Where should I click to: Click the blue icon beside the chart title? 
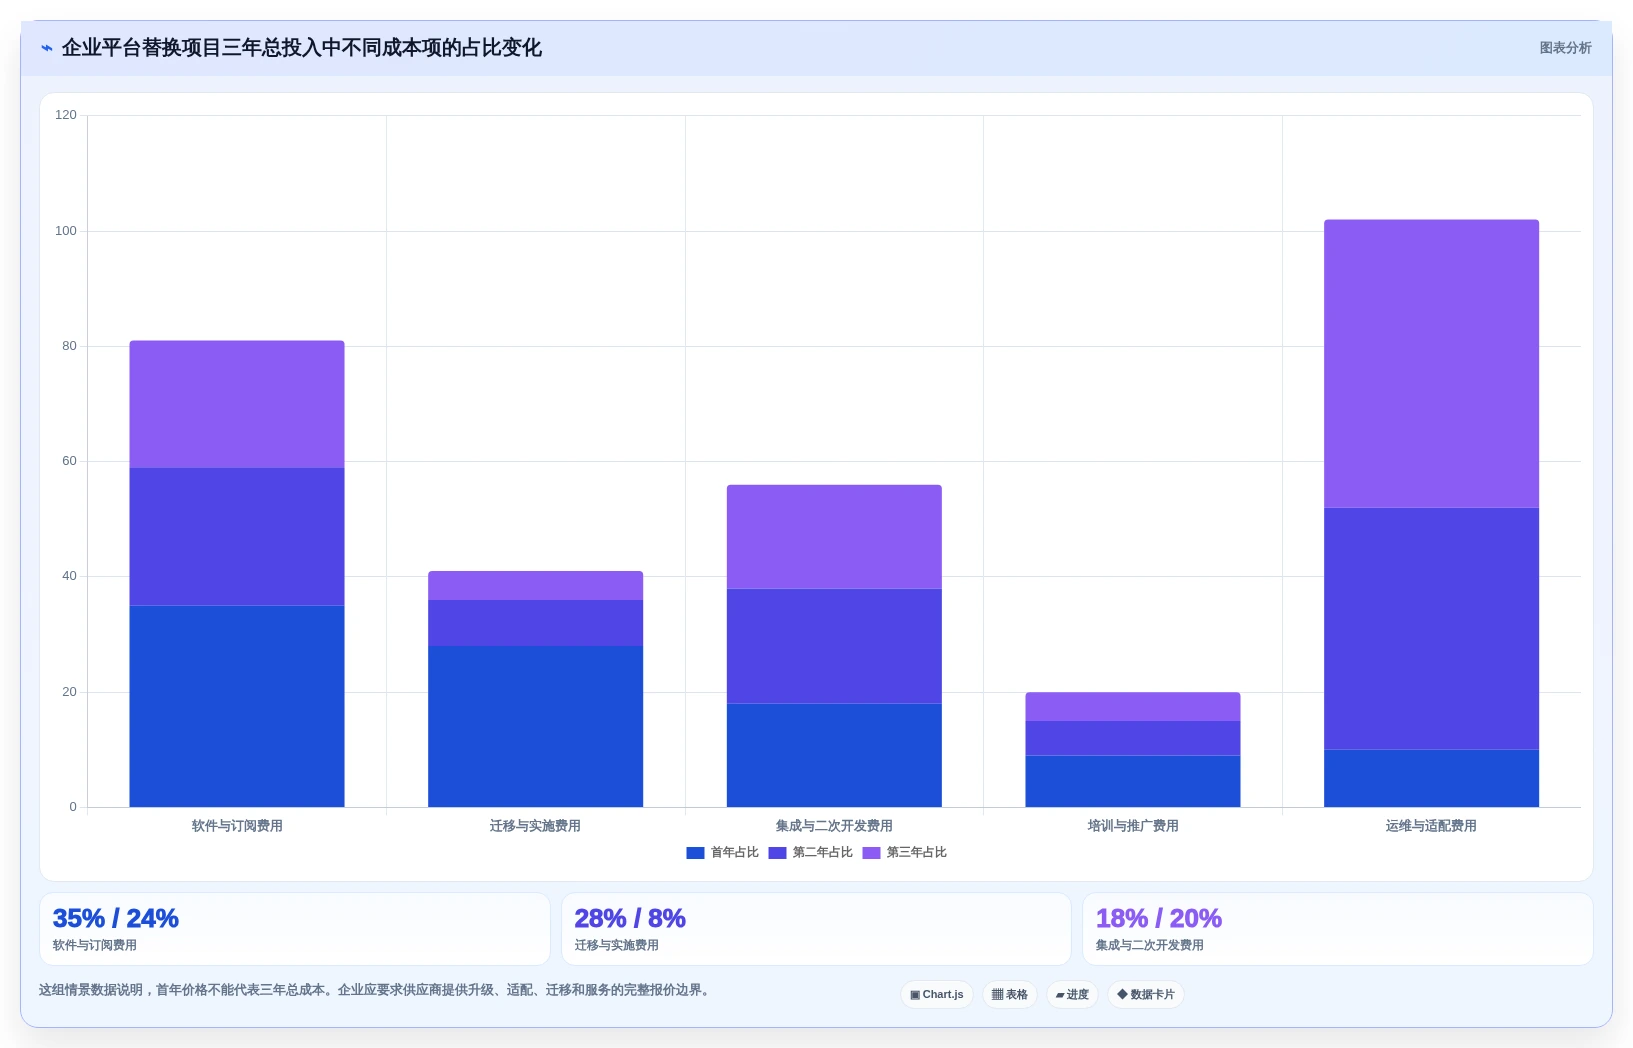tap(46, 48)
